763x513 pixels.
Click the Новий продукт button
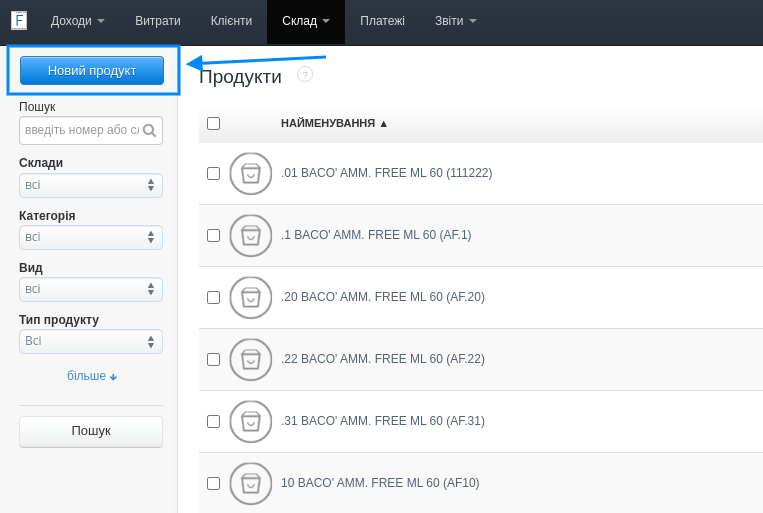92,70
